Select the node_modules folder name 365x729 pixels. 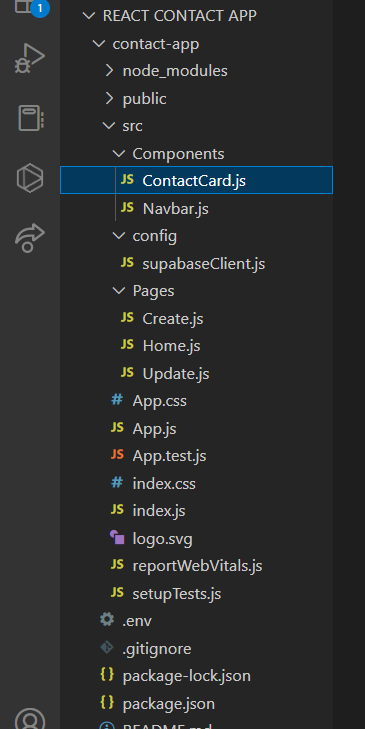click(175, 71)
